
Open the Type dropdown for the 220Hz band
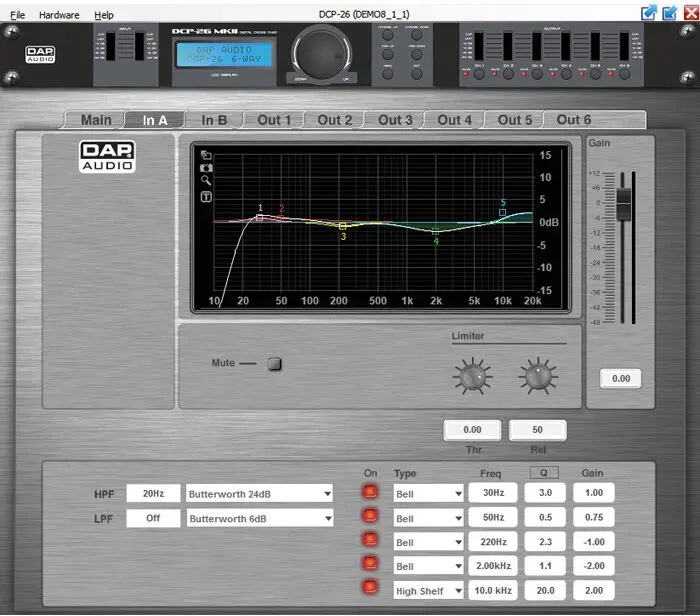coord(428,542)
